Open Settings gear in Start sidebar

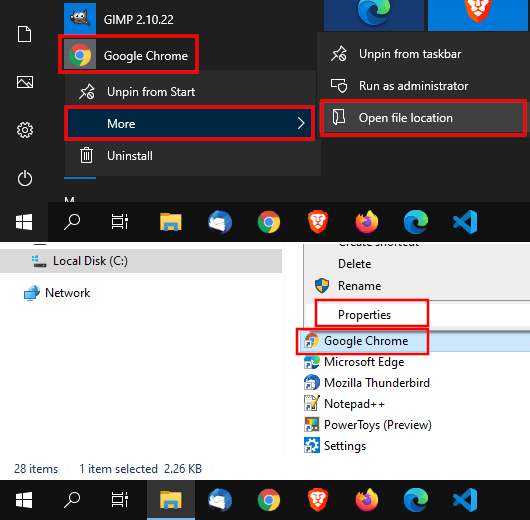click(25, 130)
